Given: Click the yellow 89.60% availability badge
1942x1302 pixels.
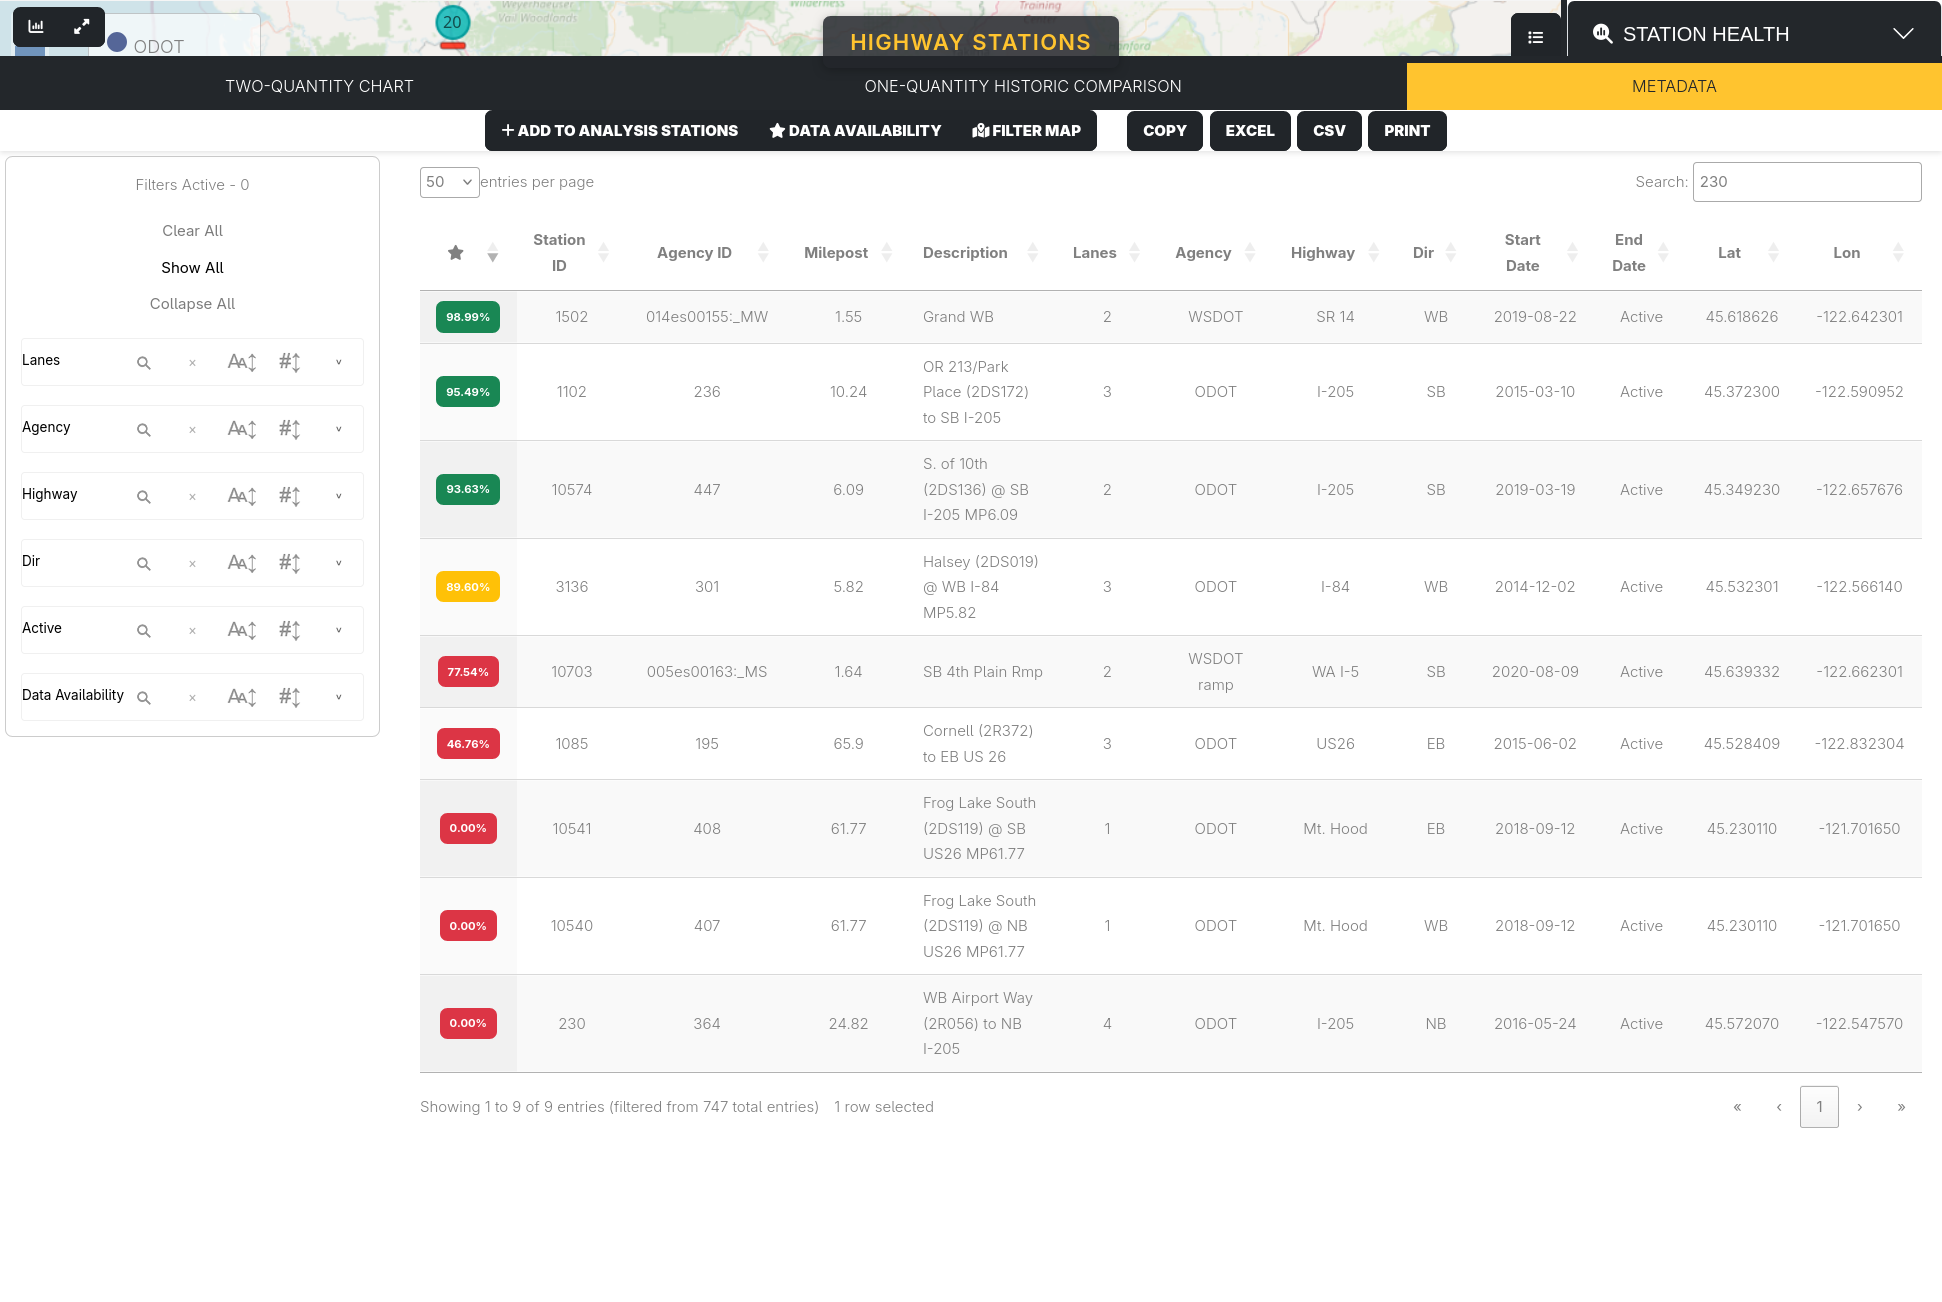Looking at the screenshot, I should (468, 587).
